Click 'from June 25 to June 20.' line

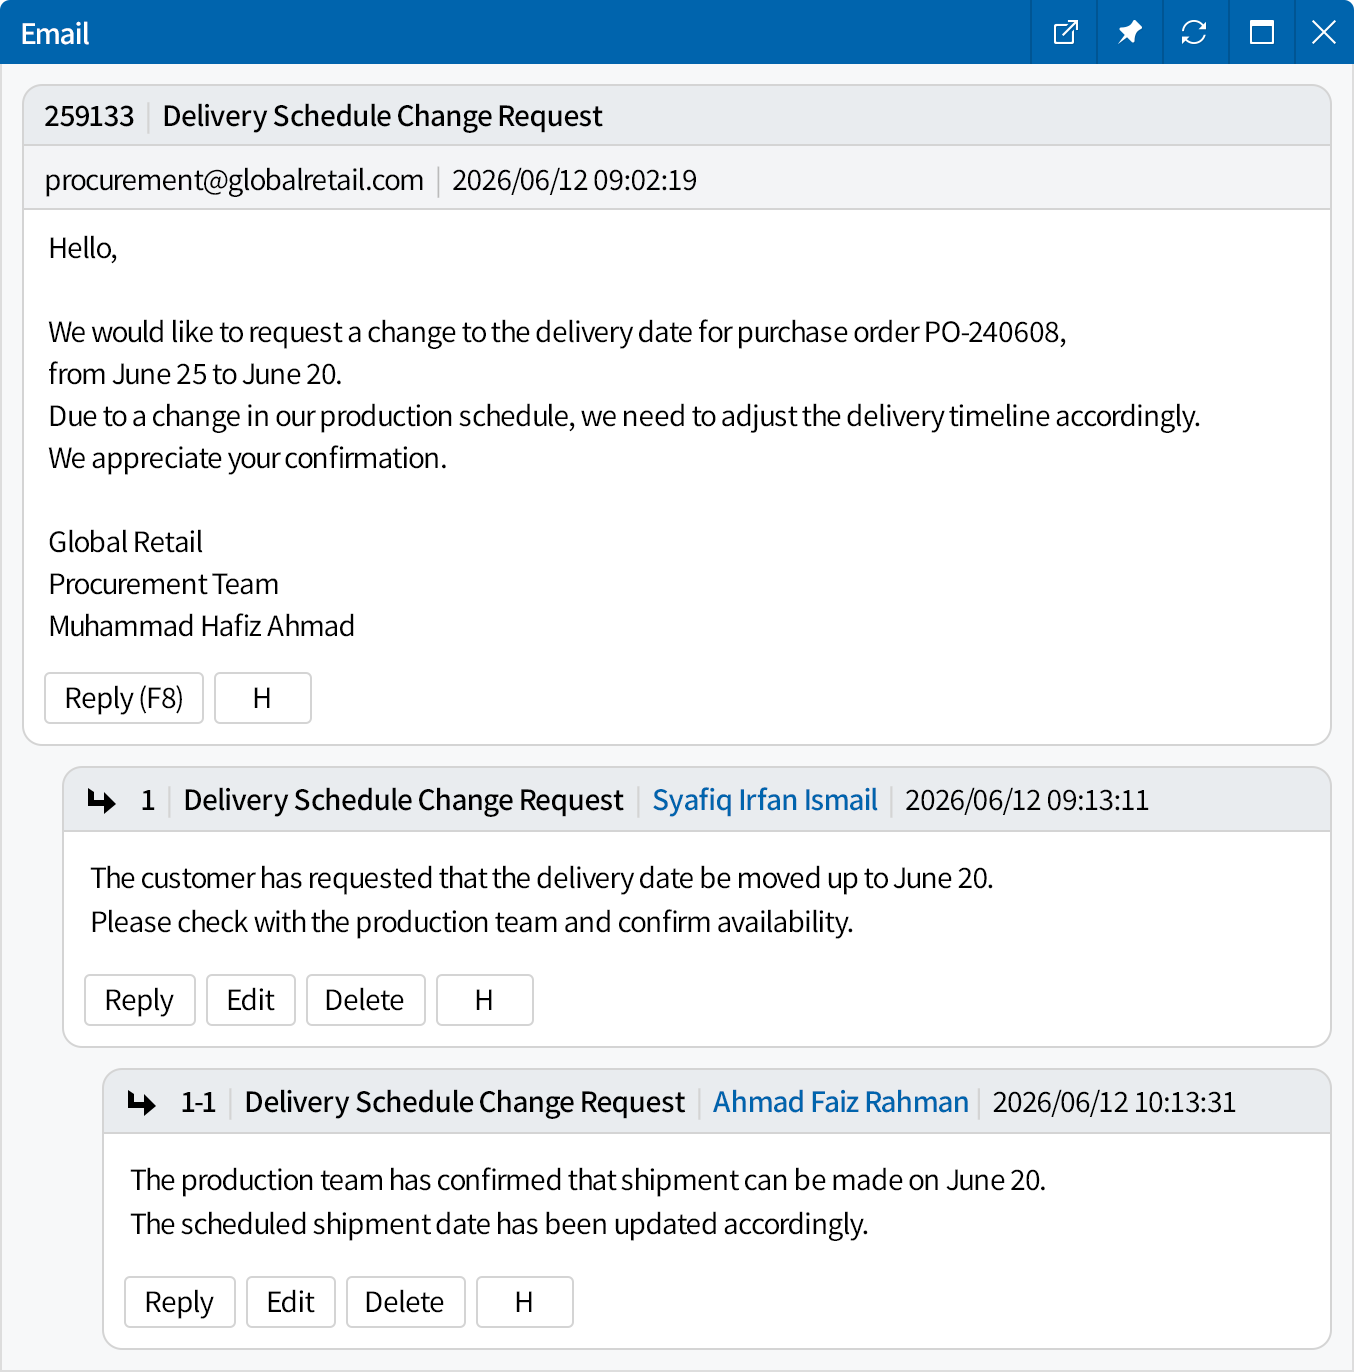(196, 374)
